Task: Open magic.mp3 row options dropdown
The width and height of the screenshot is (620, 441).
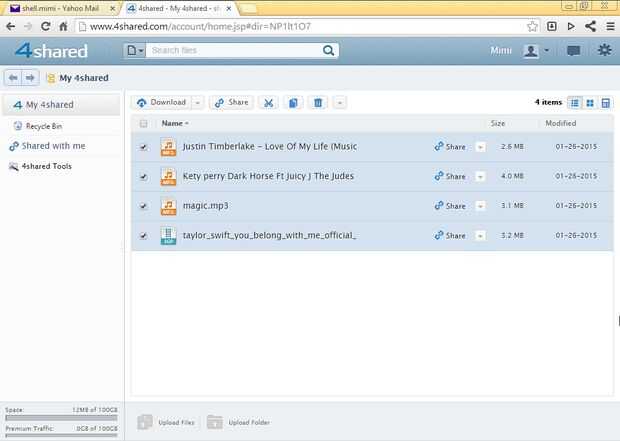Action: (480, 206)
